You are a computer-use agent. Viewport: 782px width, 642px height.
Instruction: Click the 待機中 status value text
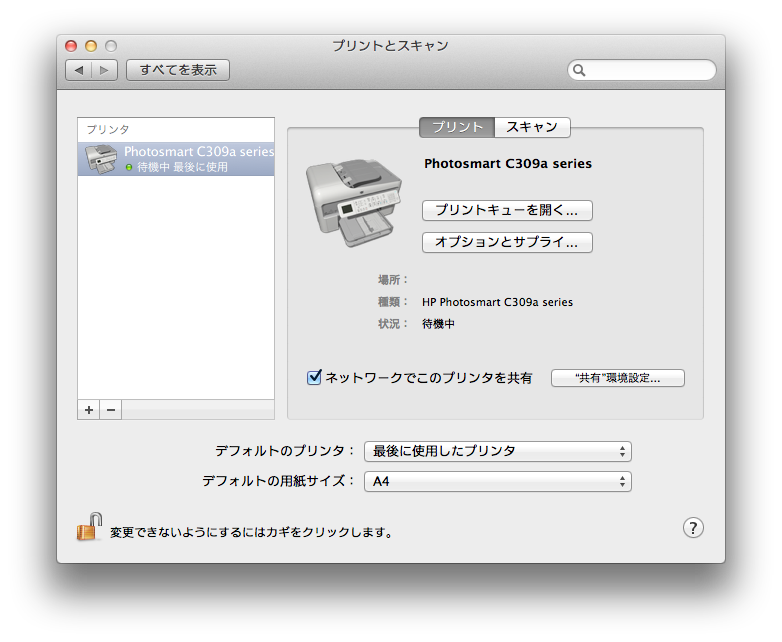438,324
